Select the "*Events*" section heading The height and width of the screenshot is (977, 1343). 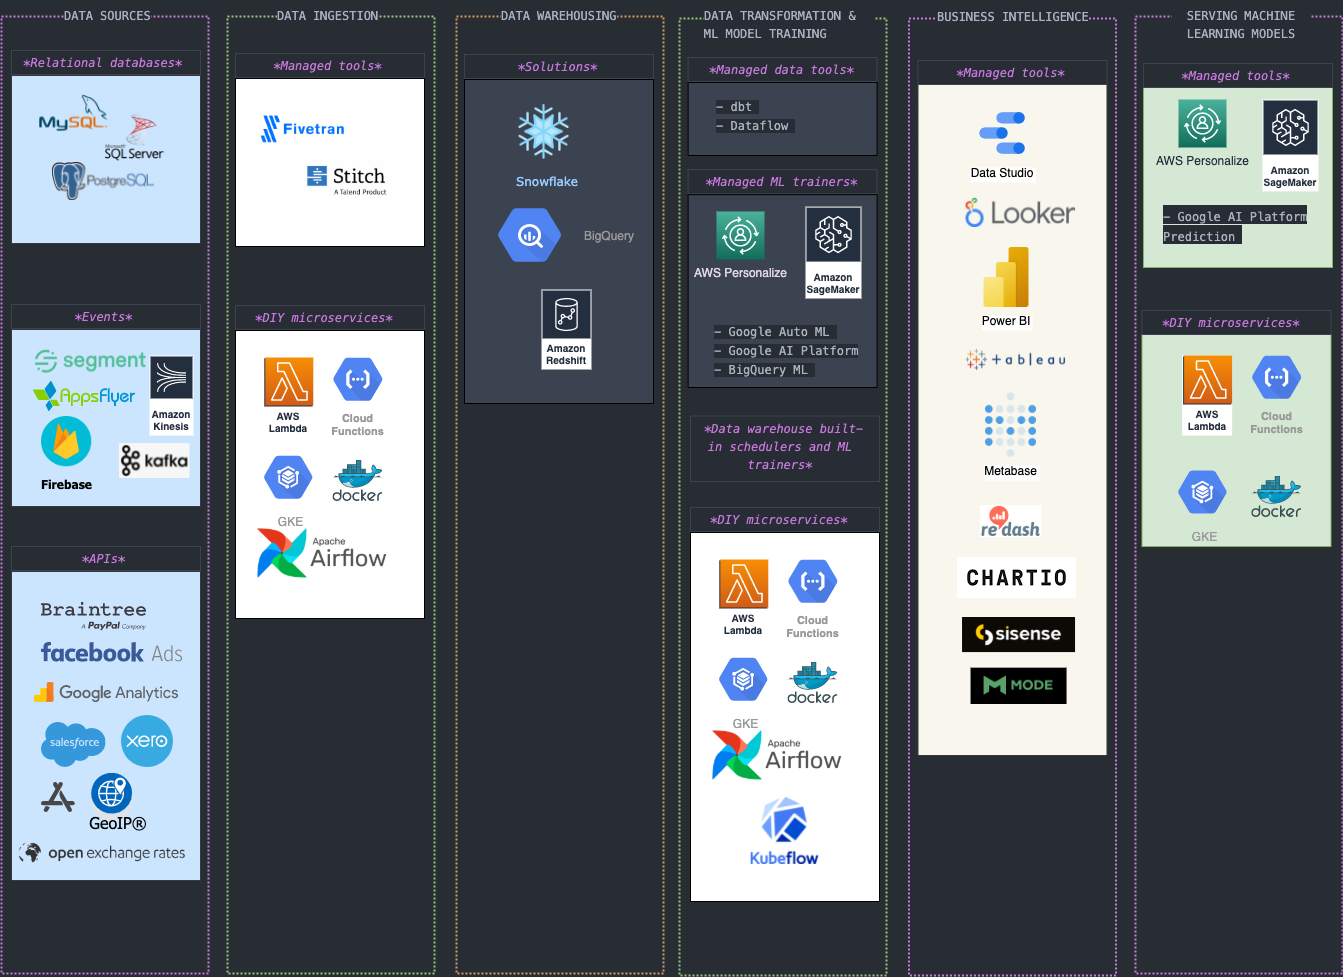tap(103, 317)
